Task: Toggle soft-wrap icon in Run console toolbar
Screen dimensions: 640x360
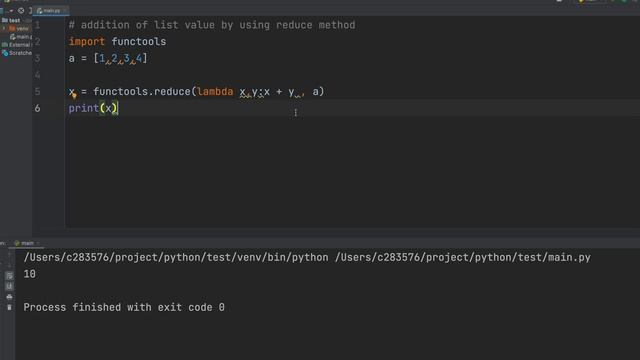Action: tap(9, 276)
